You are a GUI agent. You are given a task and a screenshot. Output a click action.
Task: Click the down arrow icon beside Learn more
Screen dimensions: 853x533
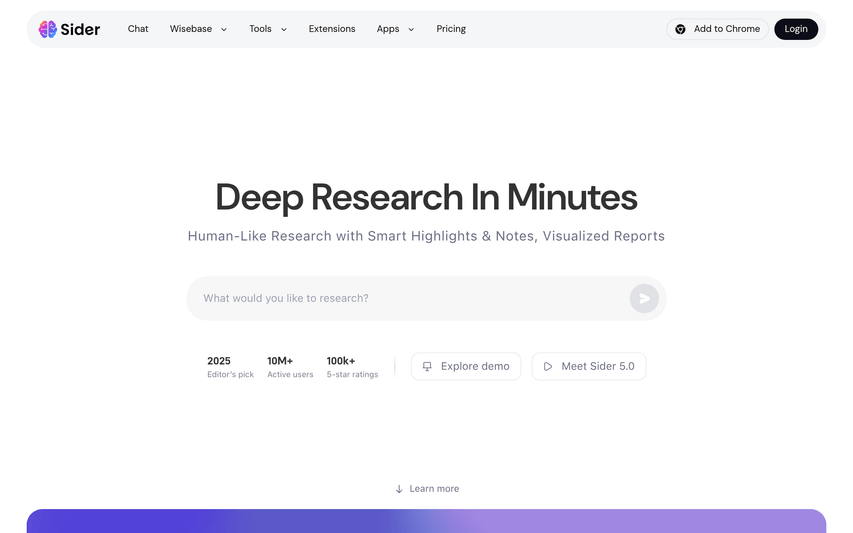(x=399, y=489)
